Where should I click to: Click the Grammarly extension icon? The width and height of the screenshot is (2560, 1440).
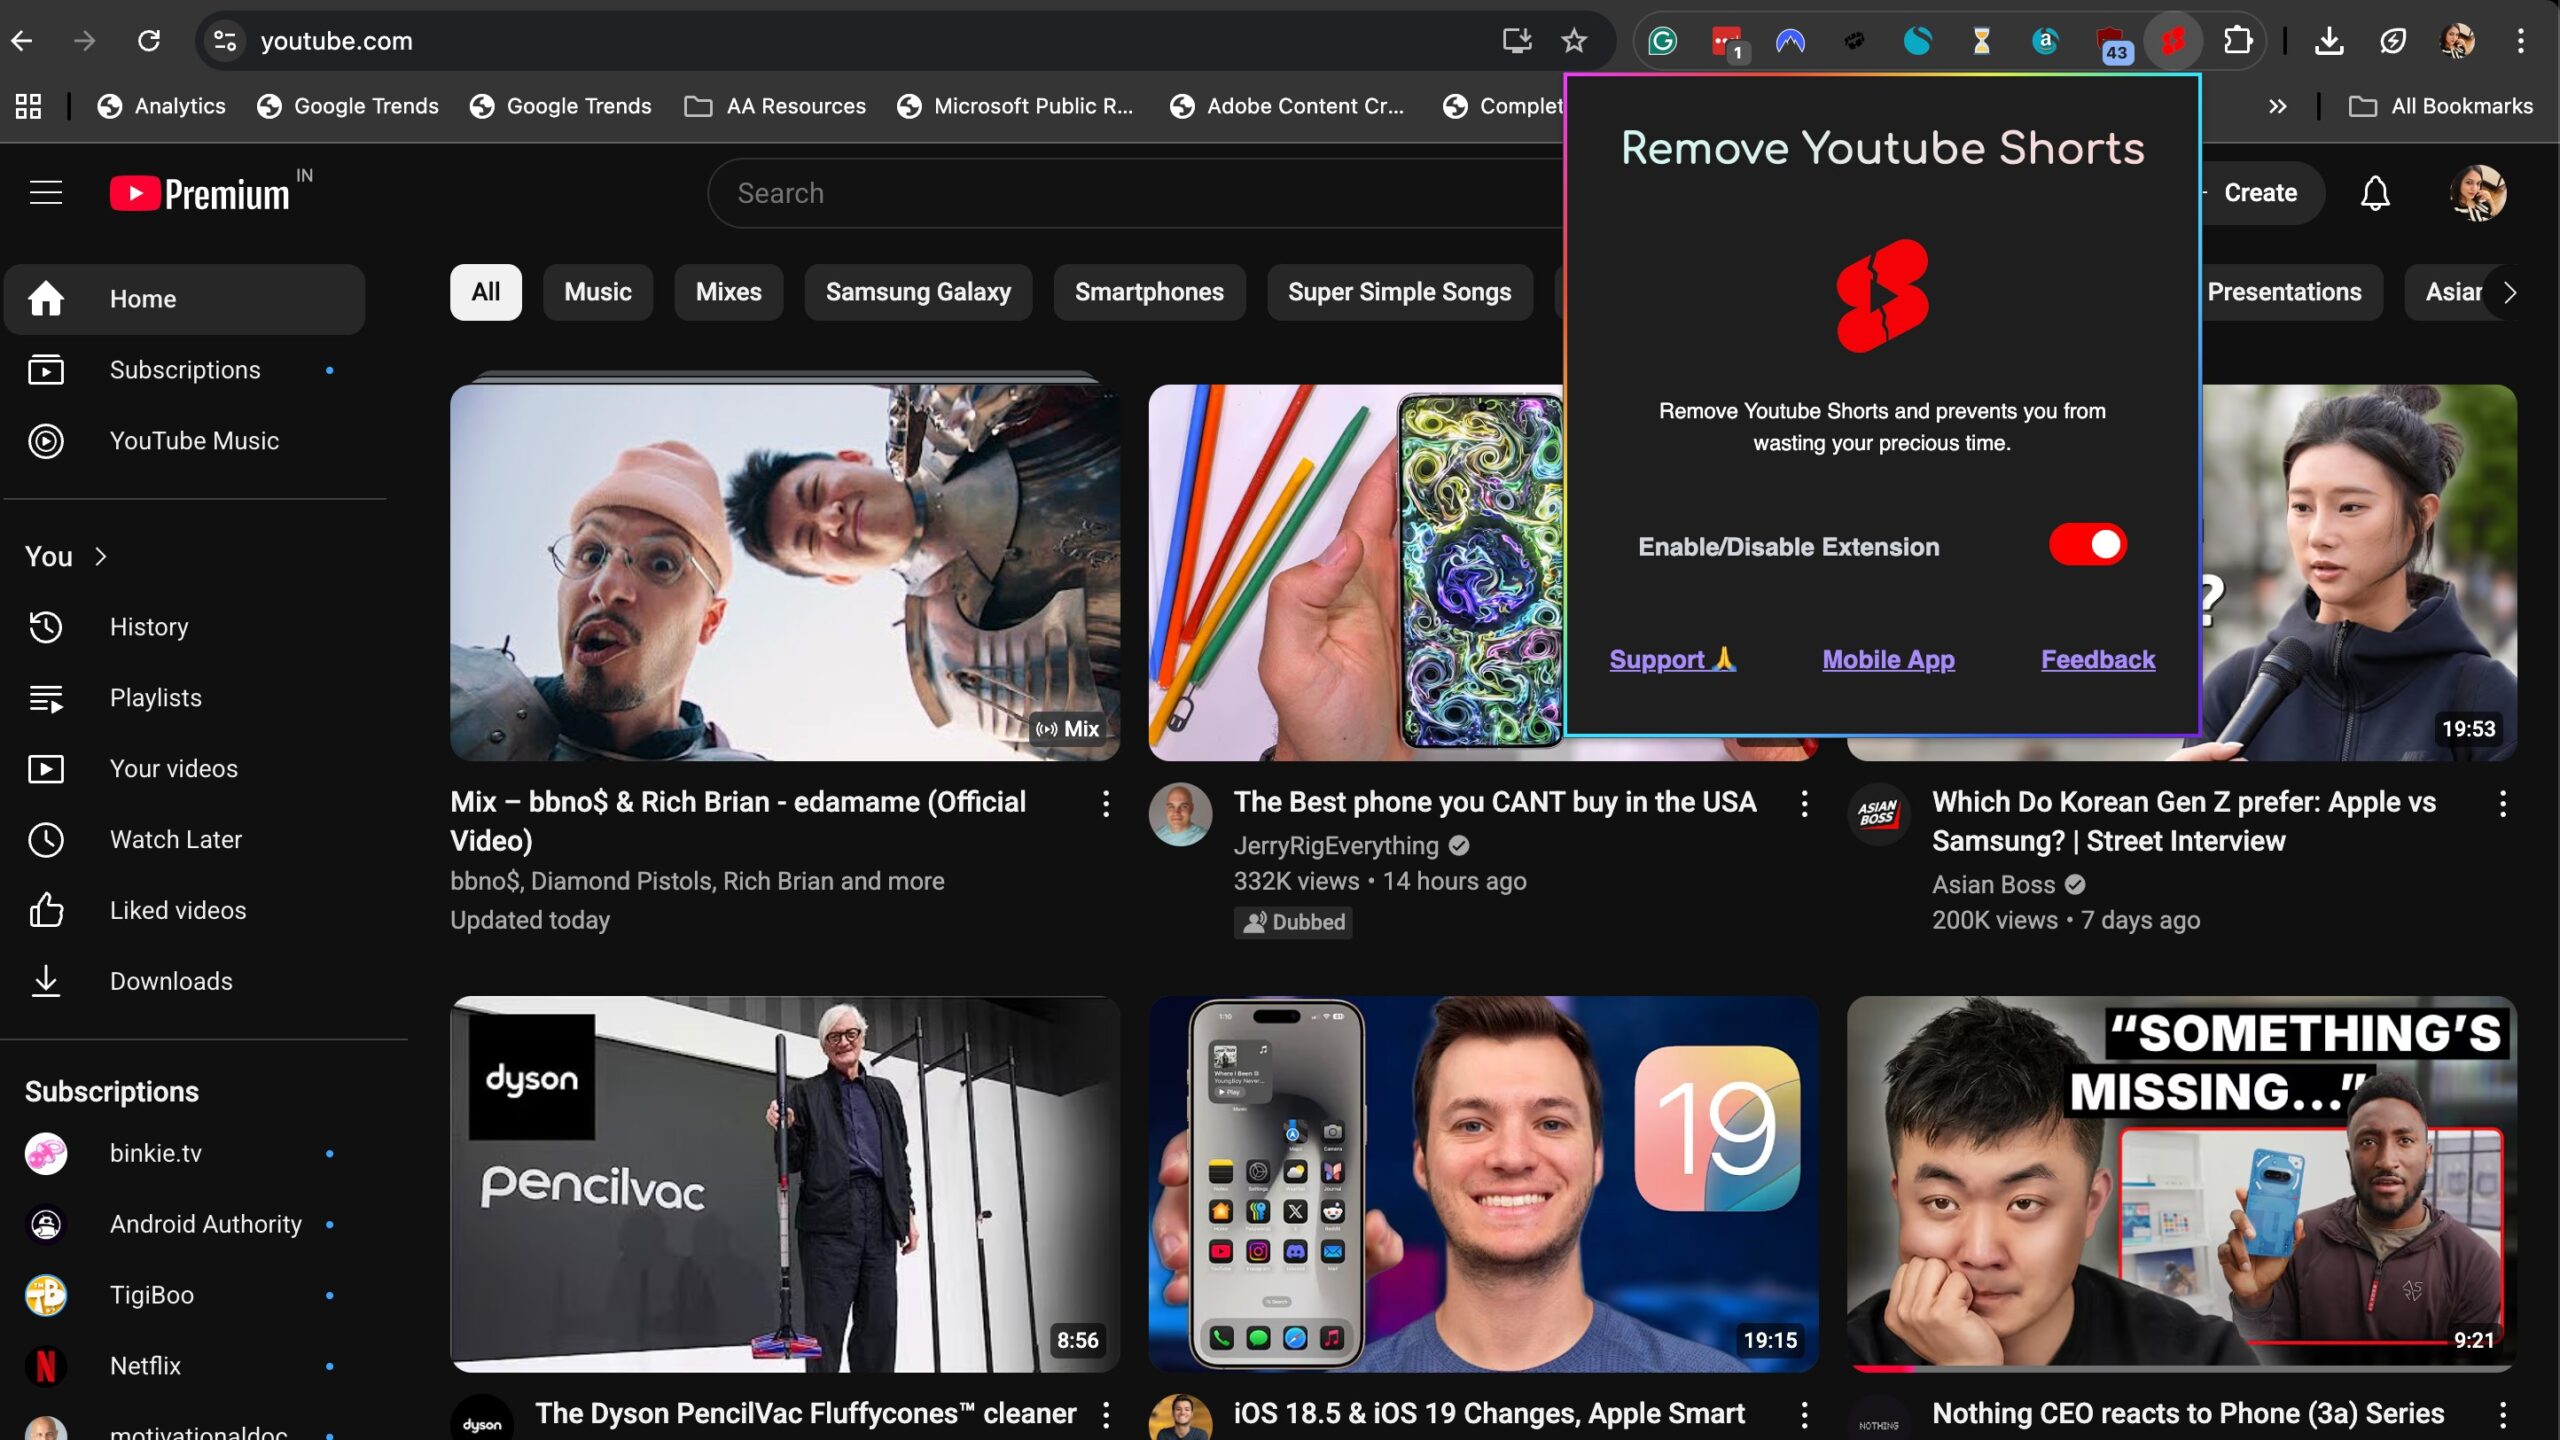1662,41
